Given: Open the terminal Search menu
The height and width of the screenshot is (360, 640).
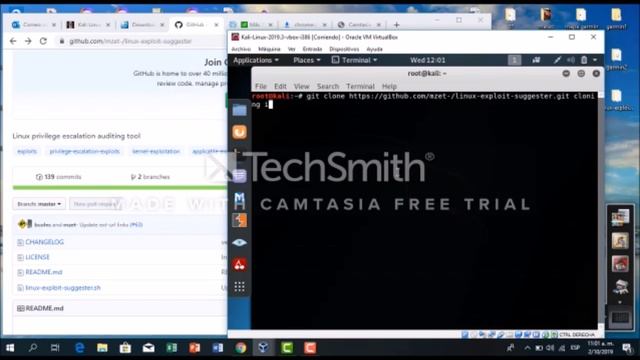Looking at the screenshot, I should point(328,86).
